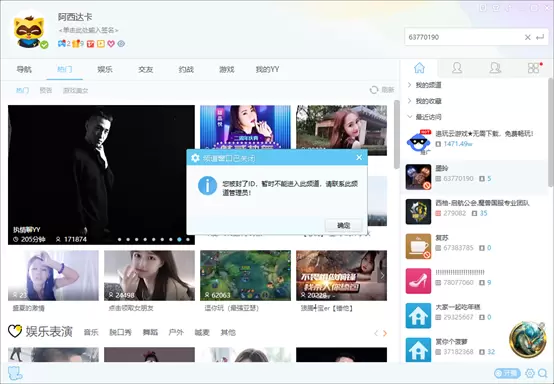554x384 pixels.
Task: Open the stream thumbnail with 24498 viewers
Action: (x=149, y=276)
